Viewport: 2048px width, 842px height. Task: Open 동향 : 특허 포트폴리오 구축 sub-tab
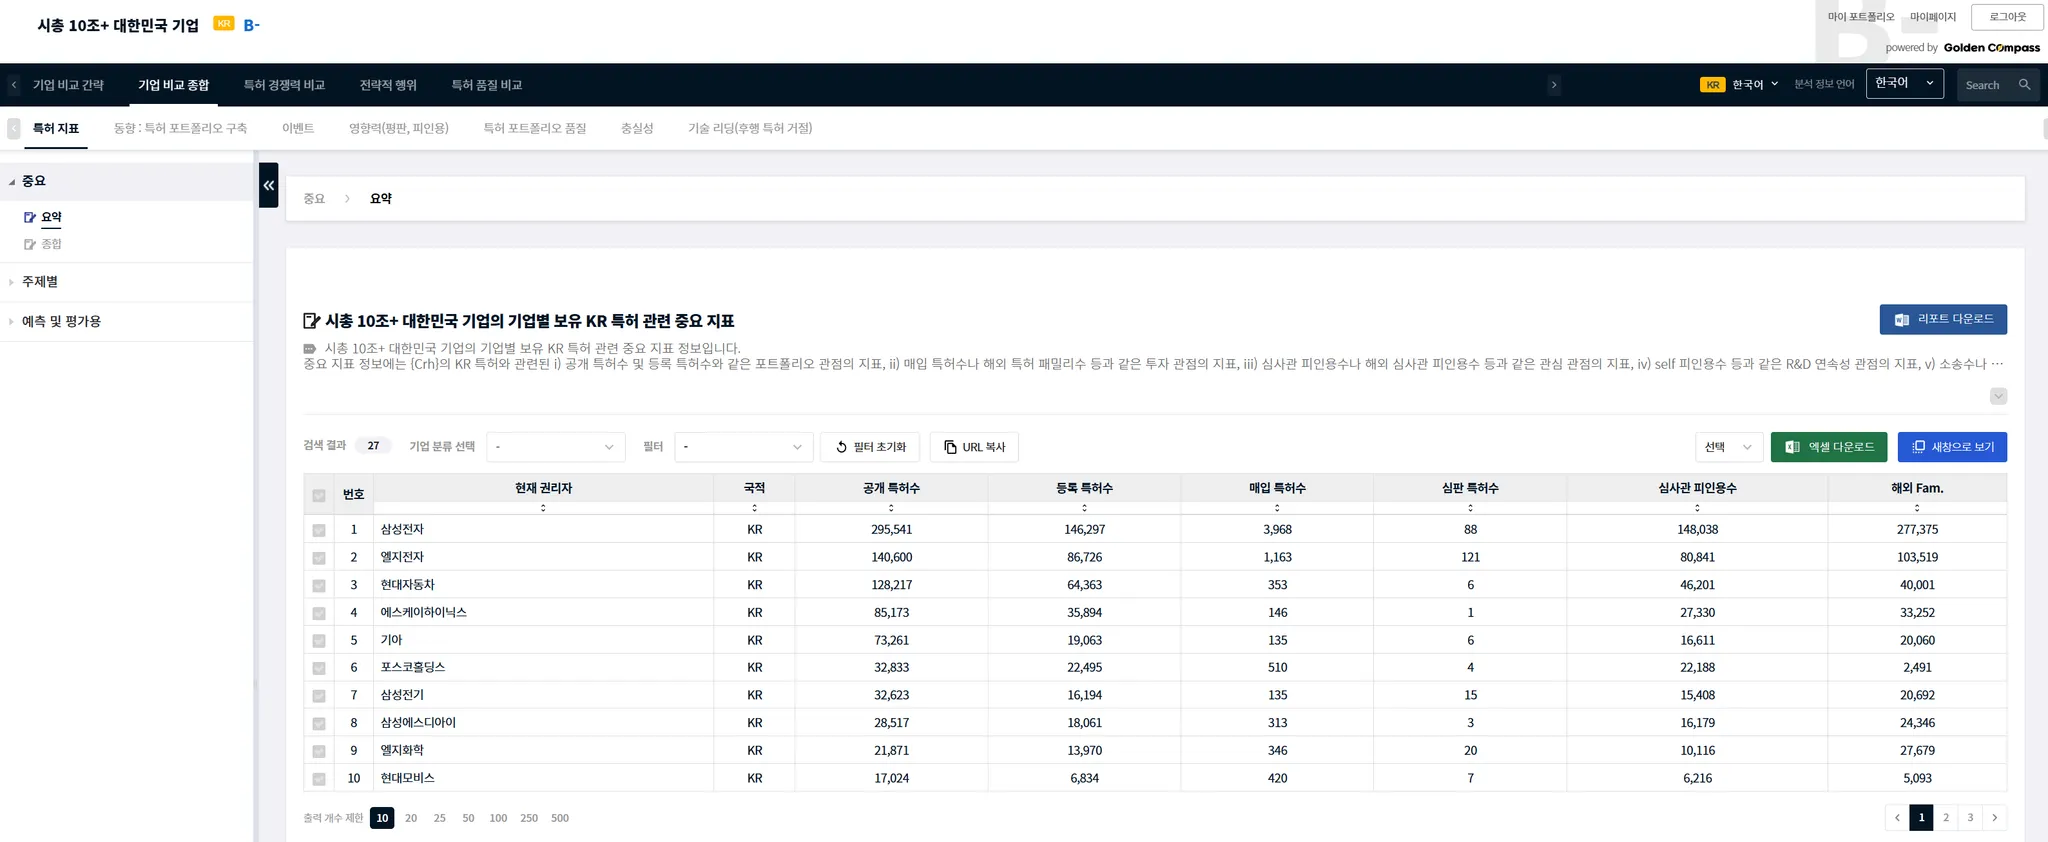click(180, 128)
